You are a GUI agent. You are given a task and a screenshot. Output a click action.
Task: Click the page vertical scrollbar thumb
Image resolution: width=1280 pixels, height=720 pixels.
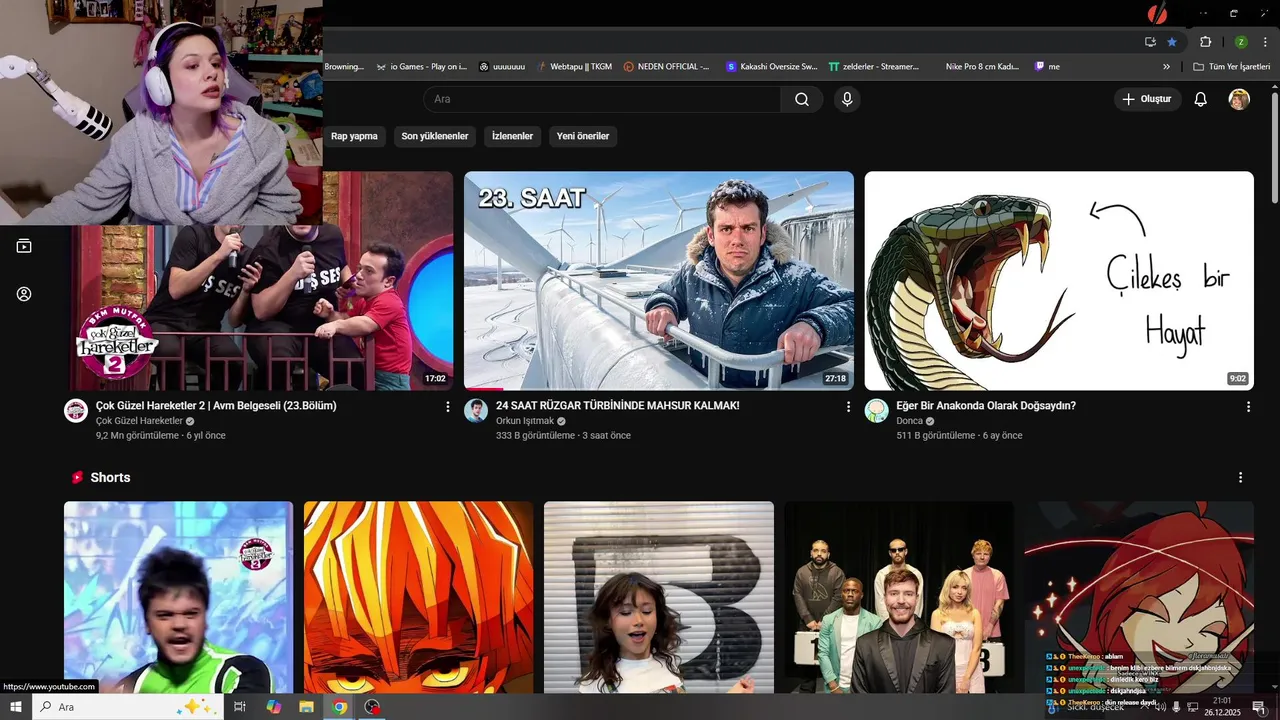(1274, 146)
